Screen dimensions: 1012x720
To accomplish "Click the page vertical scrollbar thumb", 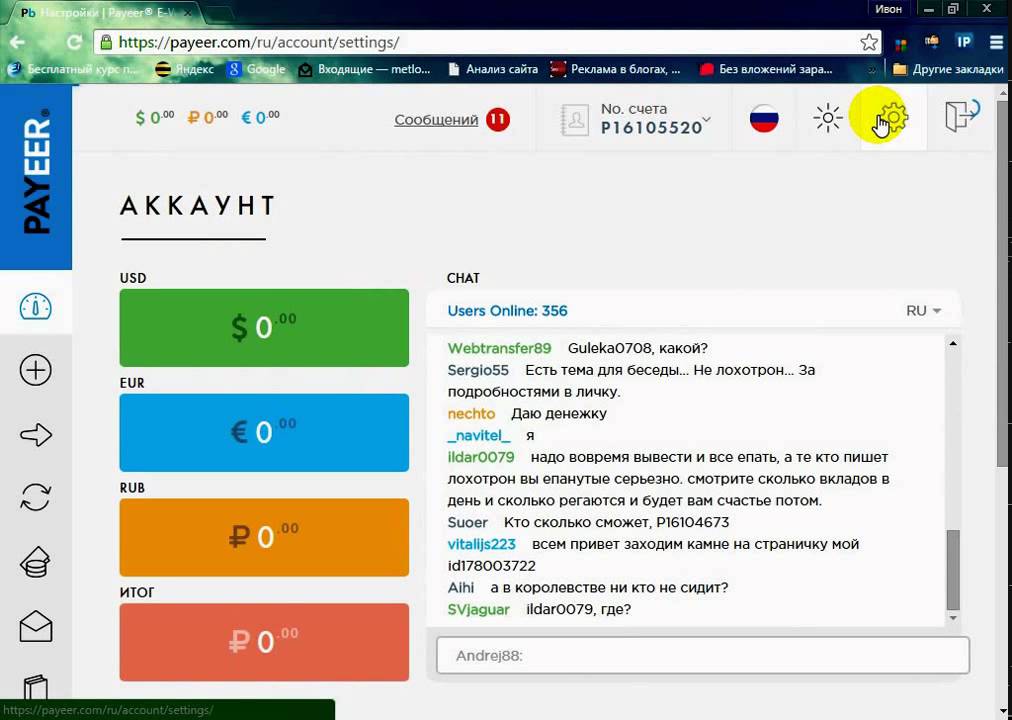I will coord(1004,283).
